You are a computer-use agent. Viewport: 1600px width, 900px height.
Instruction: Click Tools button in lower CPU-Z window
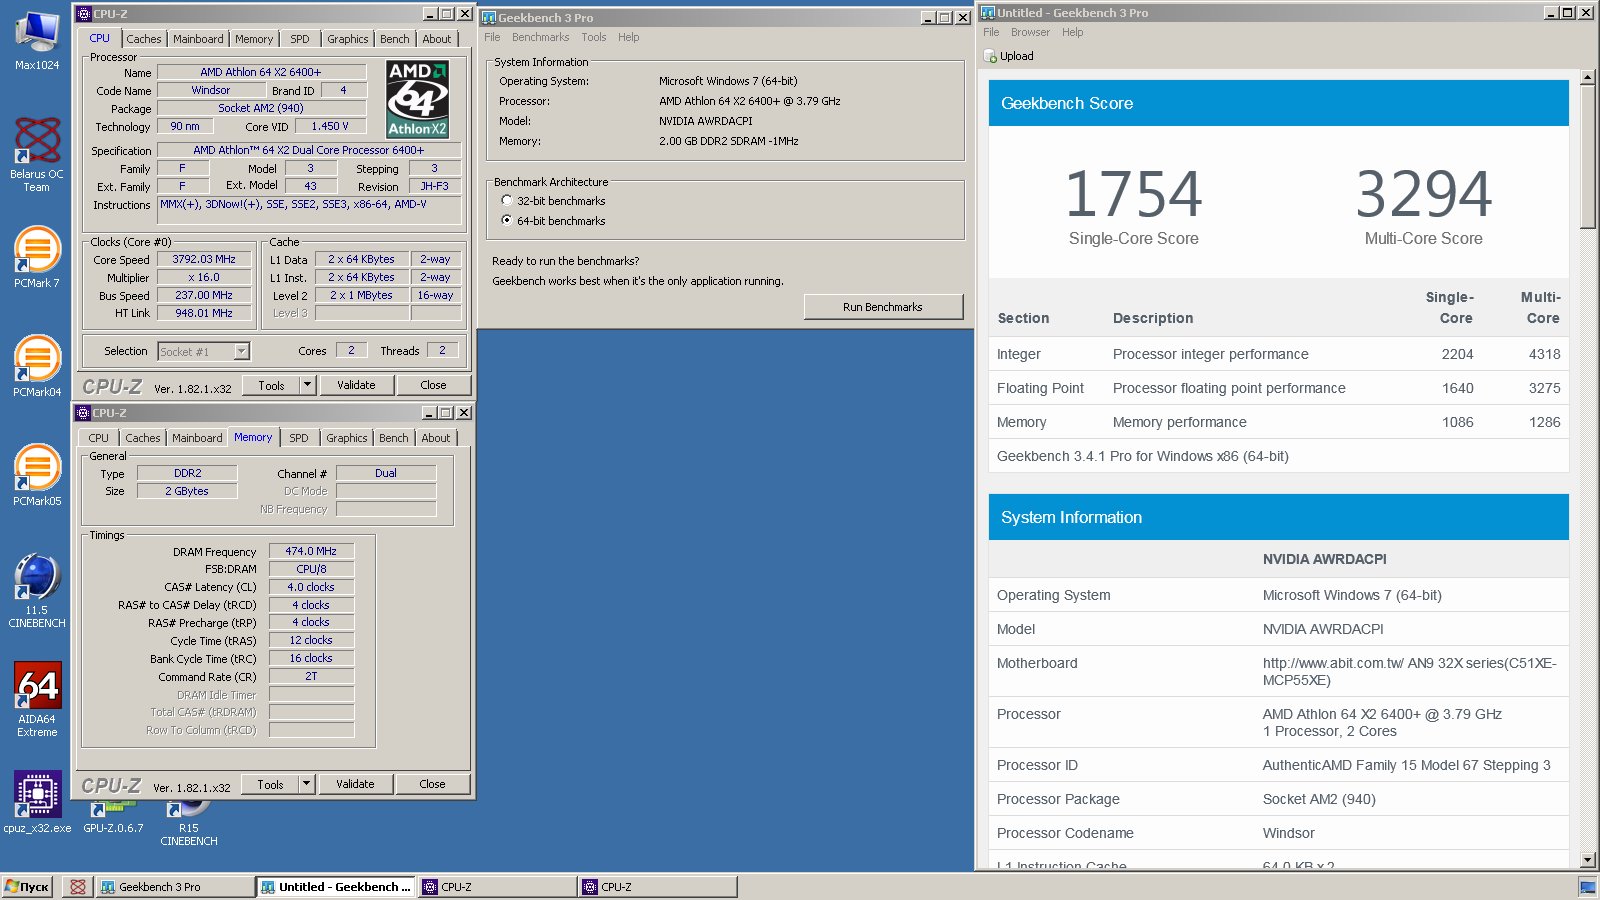(270, 784)
